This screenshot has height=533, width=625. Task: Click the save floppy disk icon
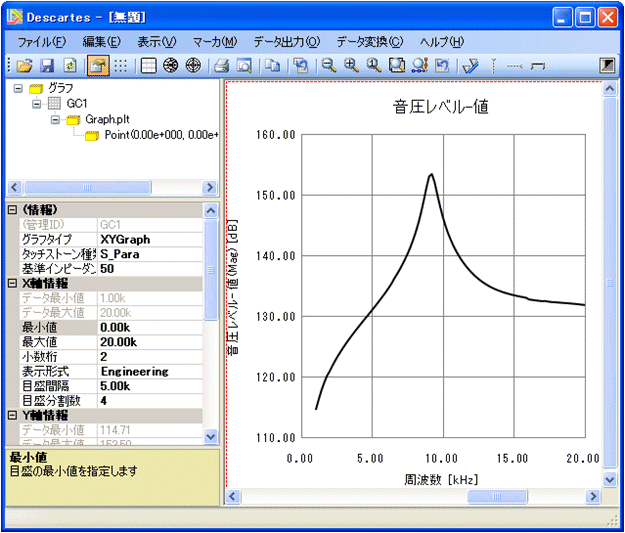pyautogui.click(x=47, y=66)
